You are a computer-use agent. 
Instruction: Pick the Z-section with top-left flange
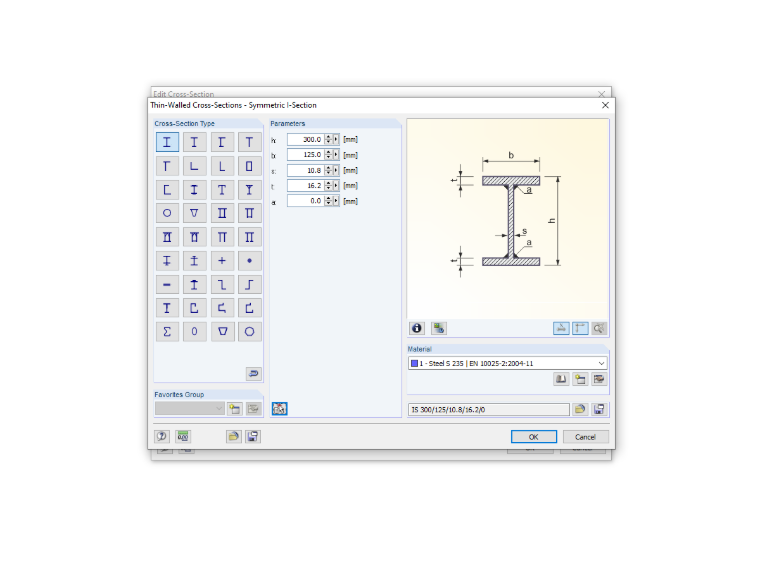[x=222, y=285]
